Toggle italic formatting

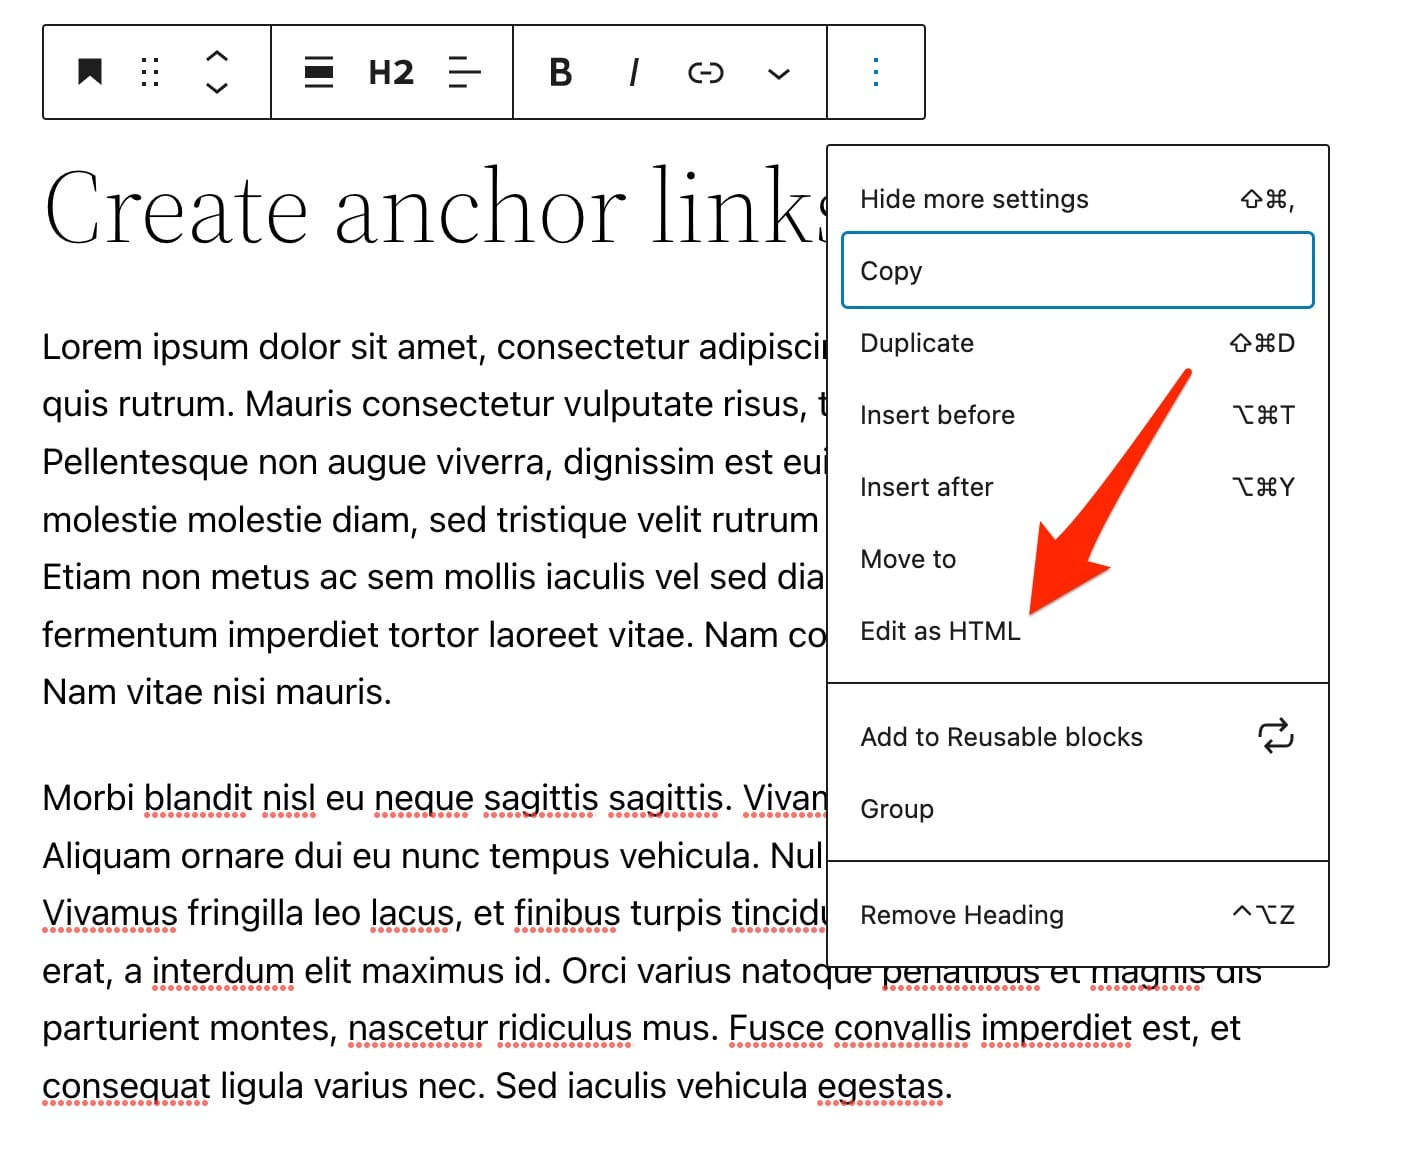[633, 72]
